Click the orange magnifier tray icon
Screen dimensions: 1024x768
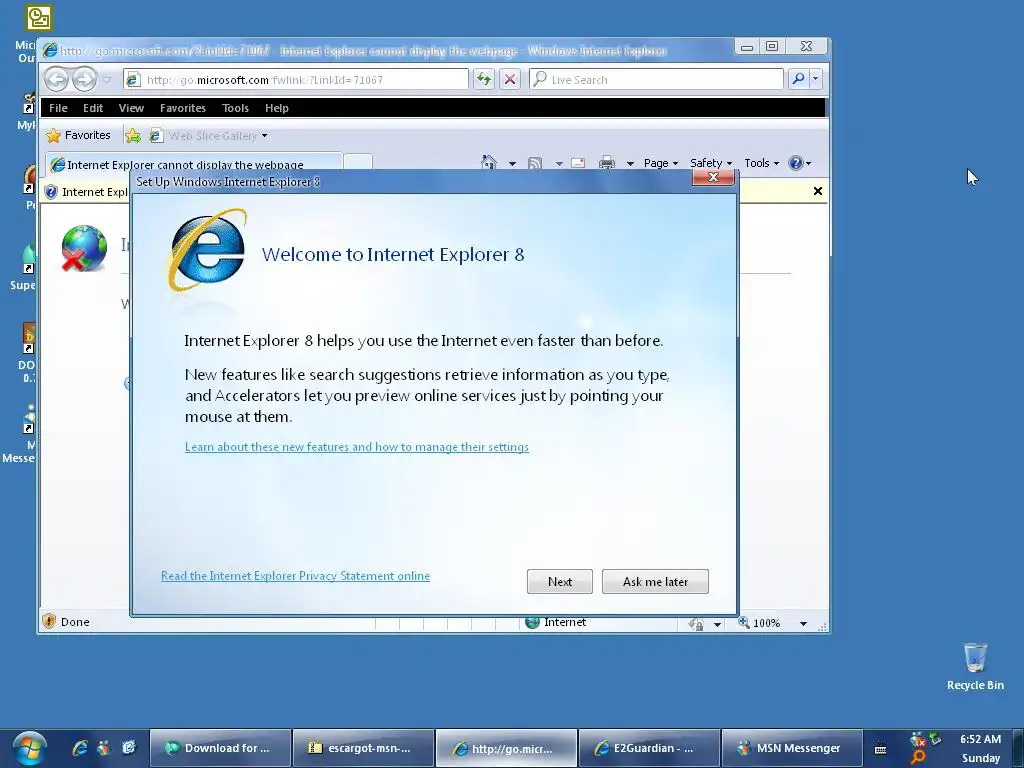tap(918, 758)
